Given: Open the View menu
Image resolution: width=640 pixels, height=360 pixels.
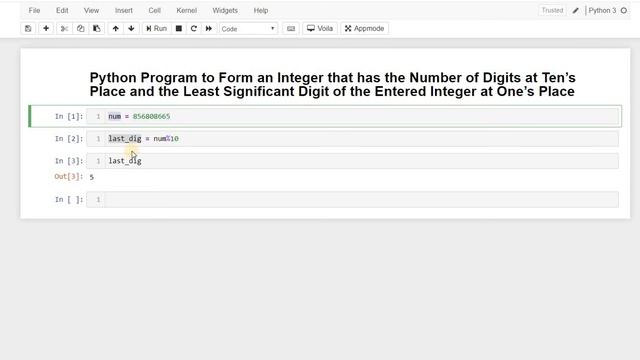Looking at the screenshot, I should point(91,11).
